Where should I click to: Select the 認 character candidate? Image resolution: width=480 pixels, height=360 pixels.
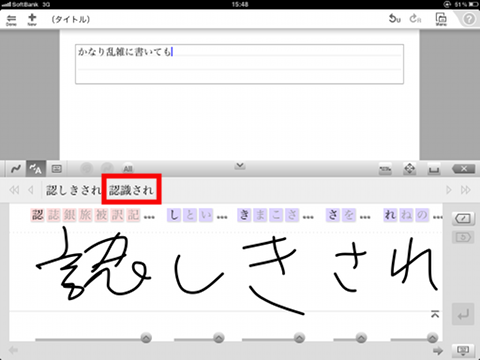pos(38,215)
